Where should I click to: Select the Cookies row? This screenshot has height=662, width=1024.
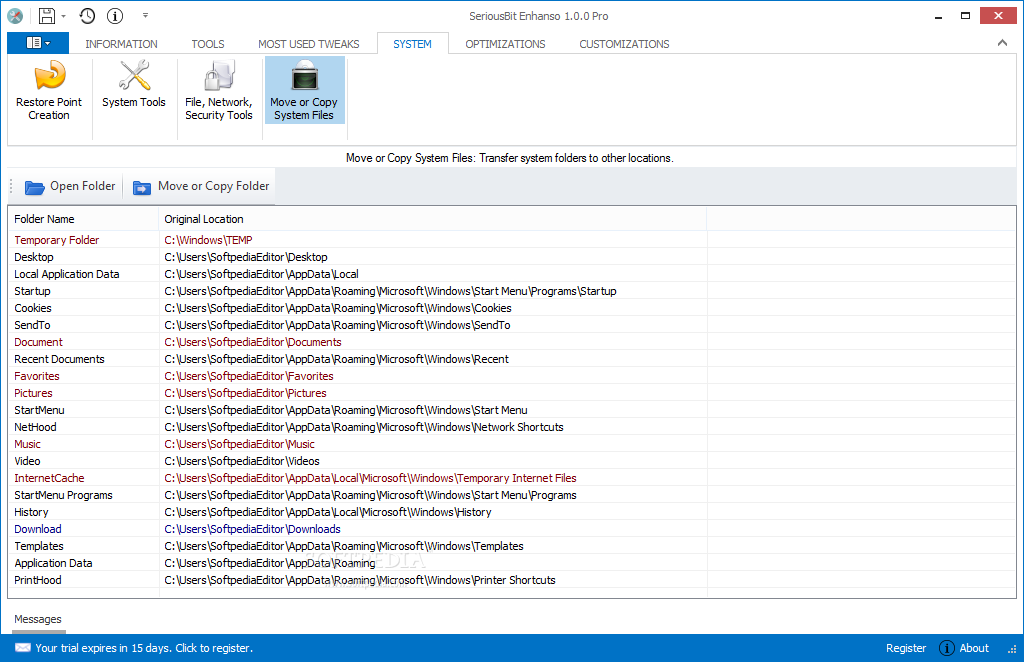point(511,308)
